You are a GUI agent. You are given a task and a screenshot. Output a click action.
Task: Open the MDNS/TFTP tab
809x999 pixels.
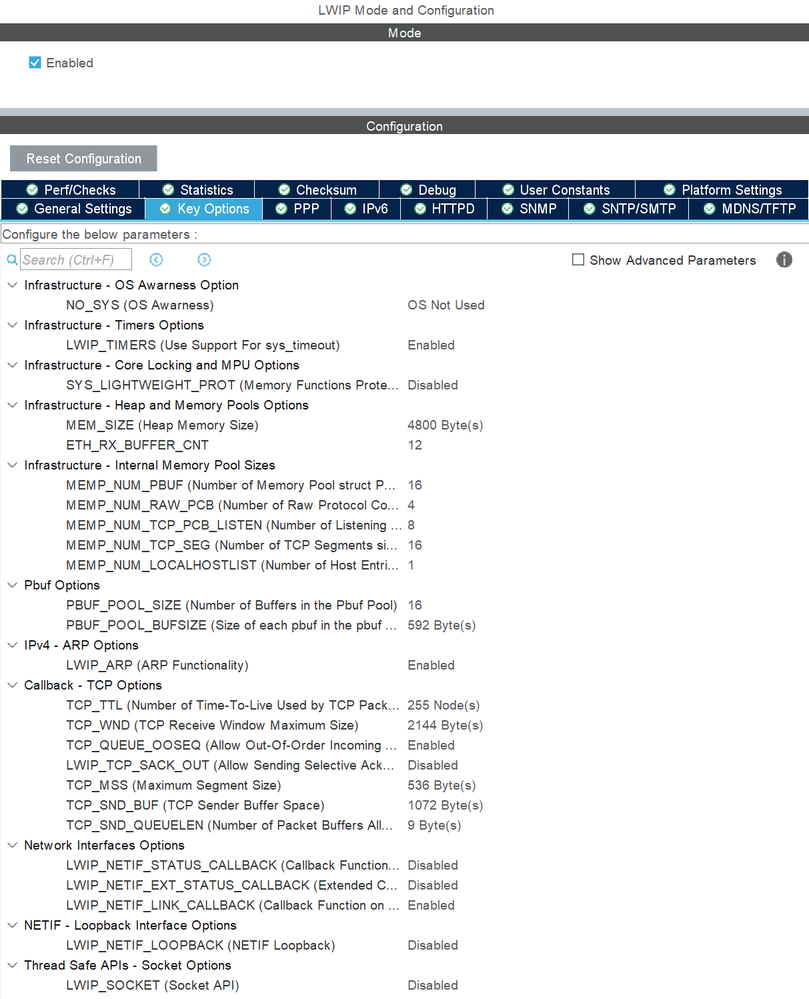748,209
